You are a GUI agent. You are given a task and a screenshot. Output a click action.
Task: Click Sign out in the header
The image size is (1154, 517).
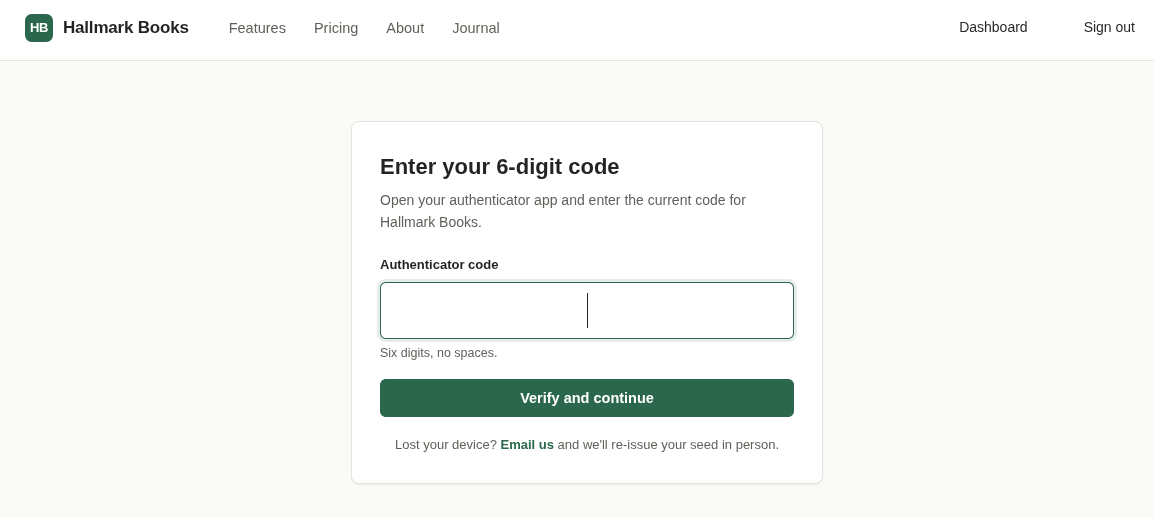point(1108,27)
